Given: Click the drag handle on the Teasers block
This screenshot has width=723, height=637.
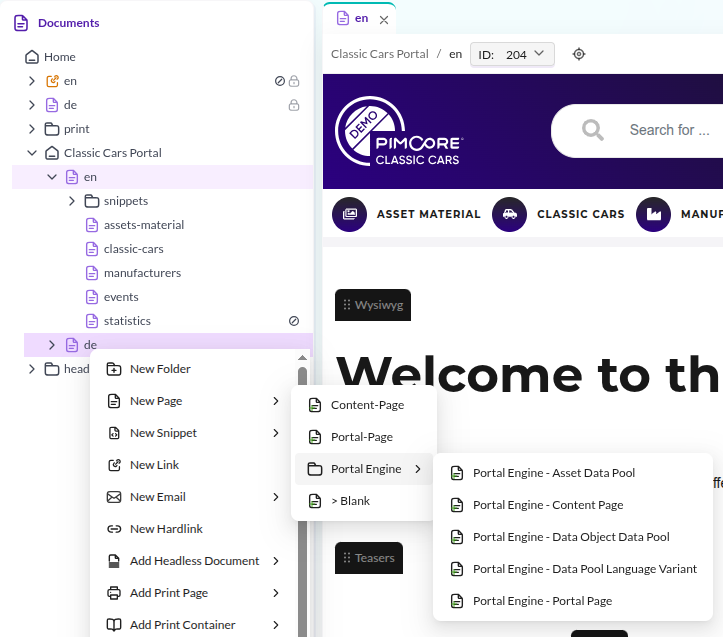Looking at the screenshot, I should point(347,558).
